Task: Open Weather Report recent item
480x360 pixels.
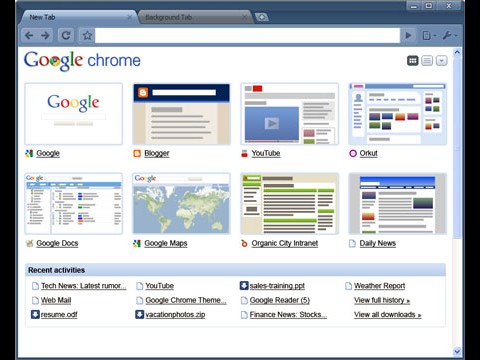Action: click(379, 286)
